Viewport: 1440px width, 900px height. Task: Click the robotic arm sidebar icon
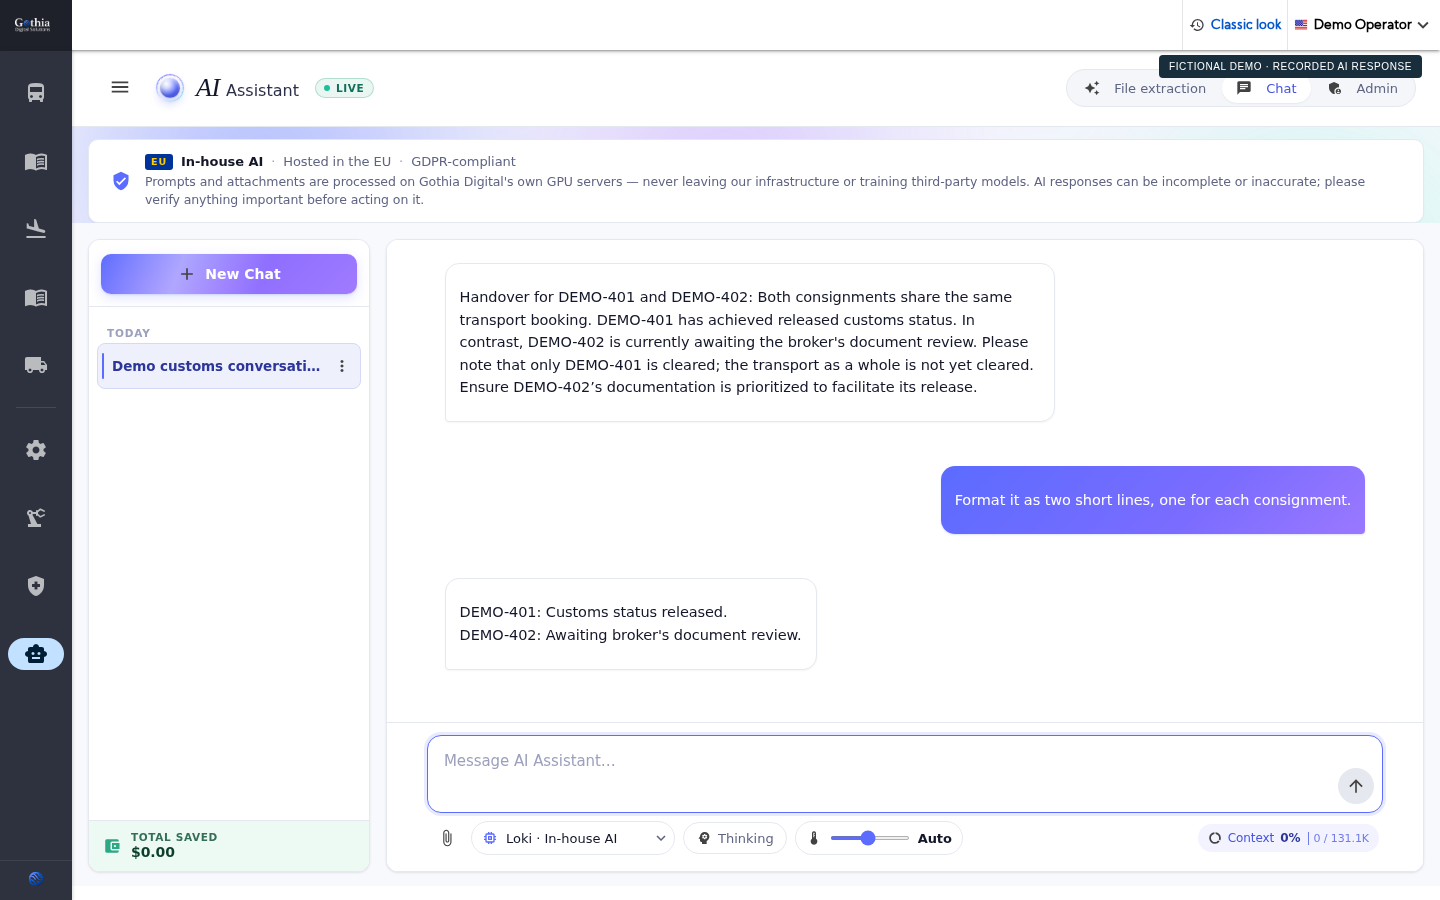click(36, 518)
